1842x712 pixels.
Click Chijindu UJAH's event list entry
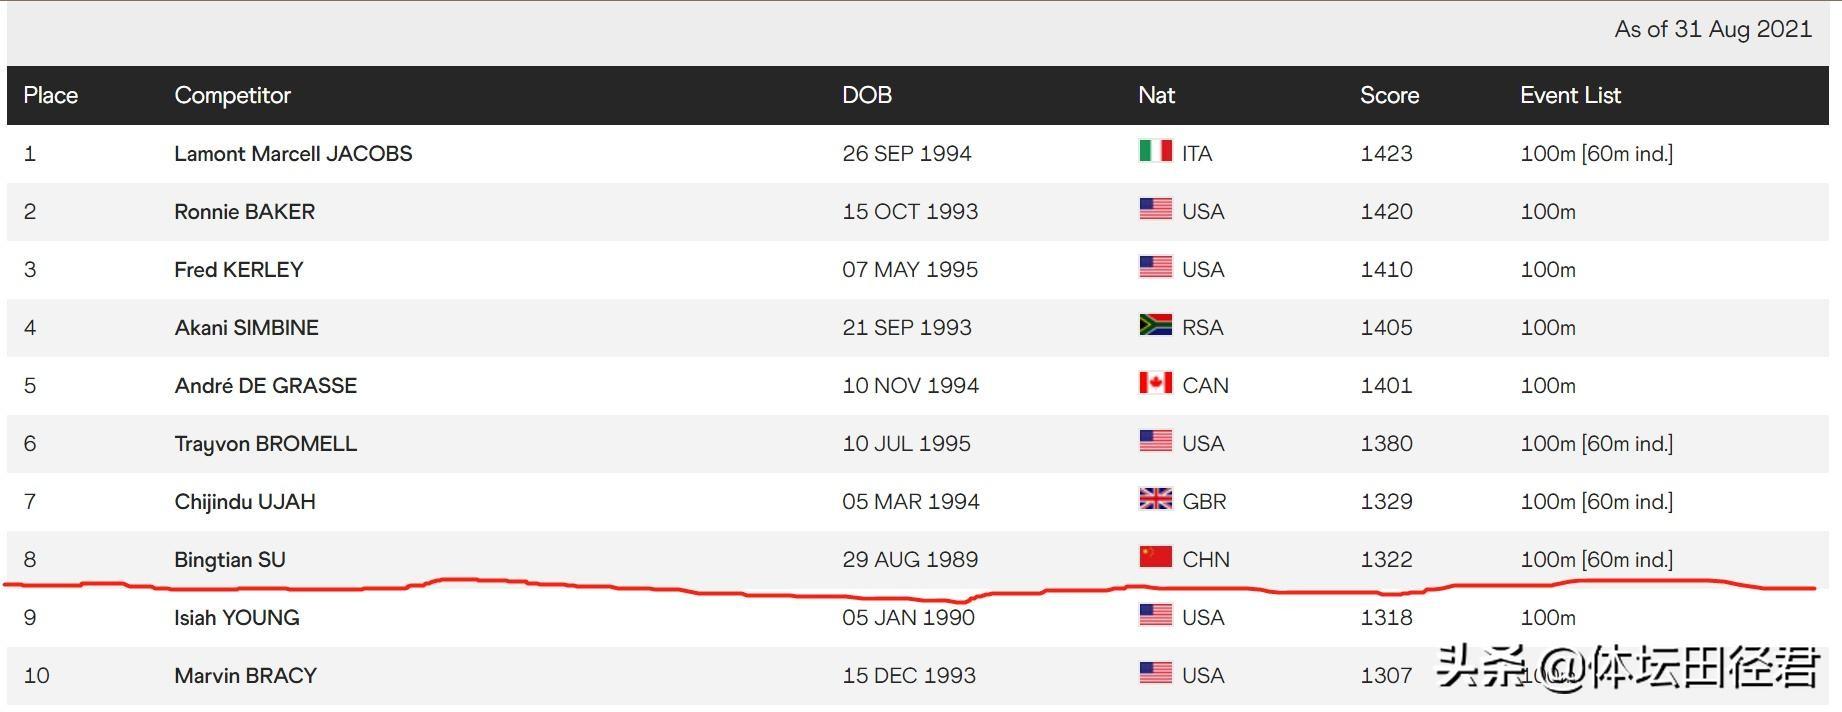[1596, 501]
